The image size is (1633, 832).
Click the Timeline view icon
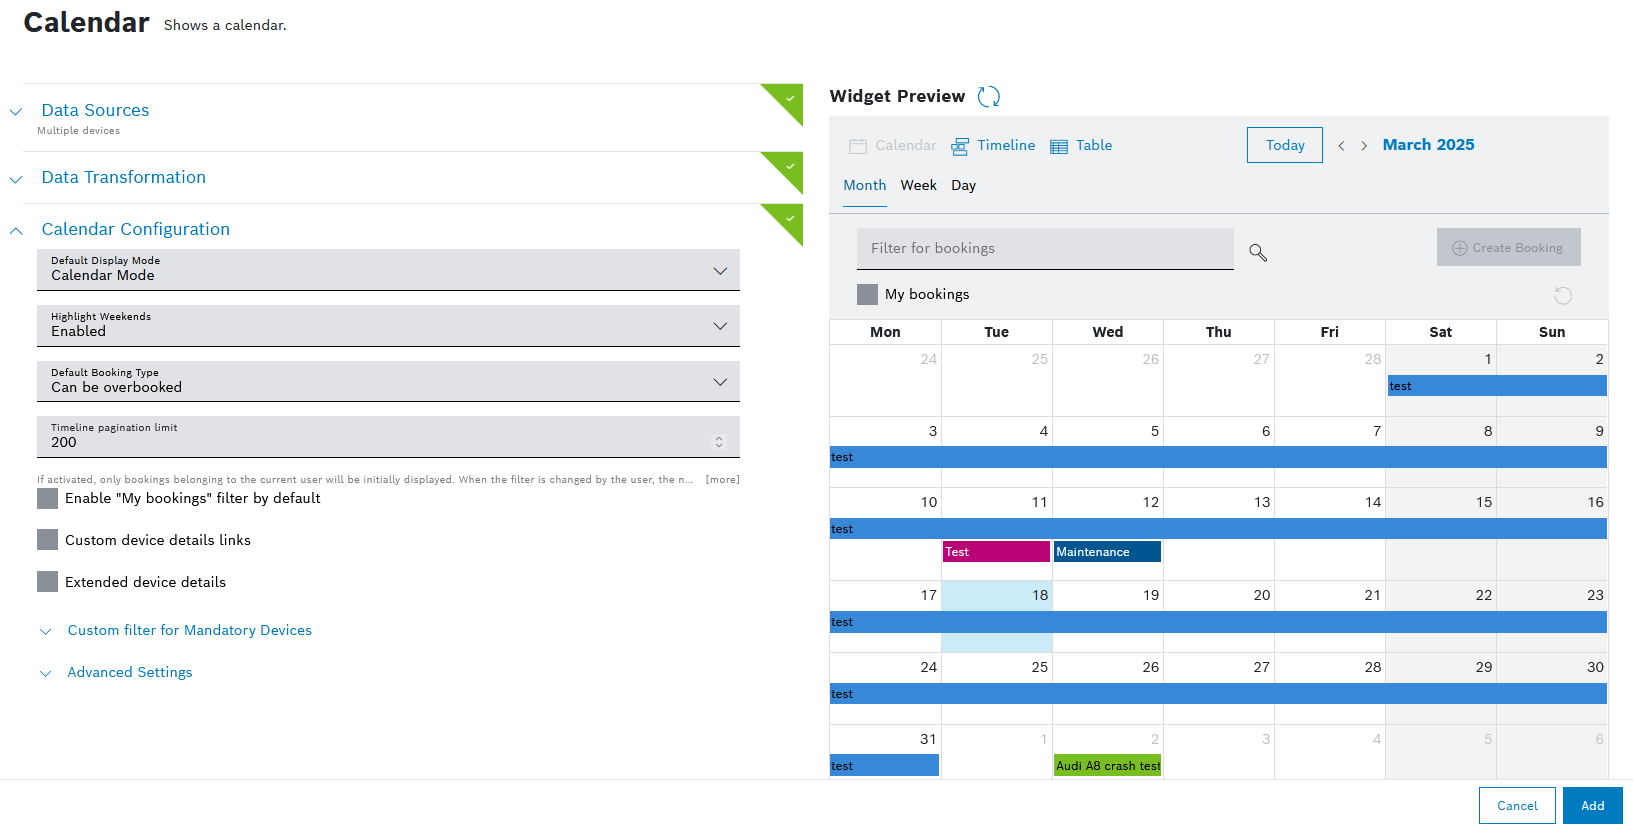tap(960, 146)
